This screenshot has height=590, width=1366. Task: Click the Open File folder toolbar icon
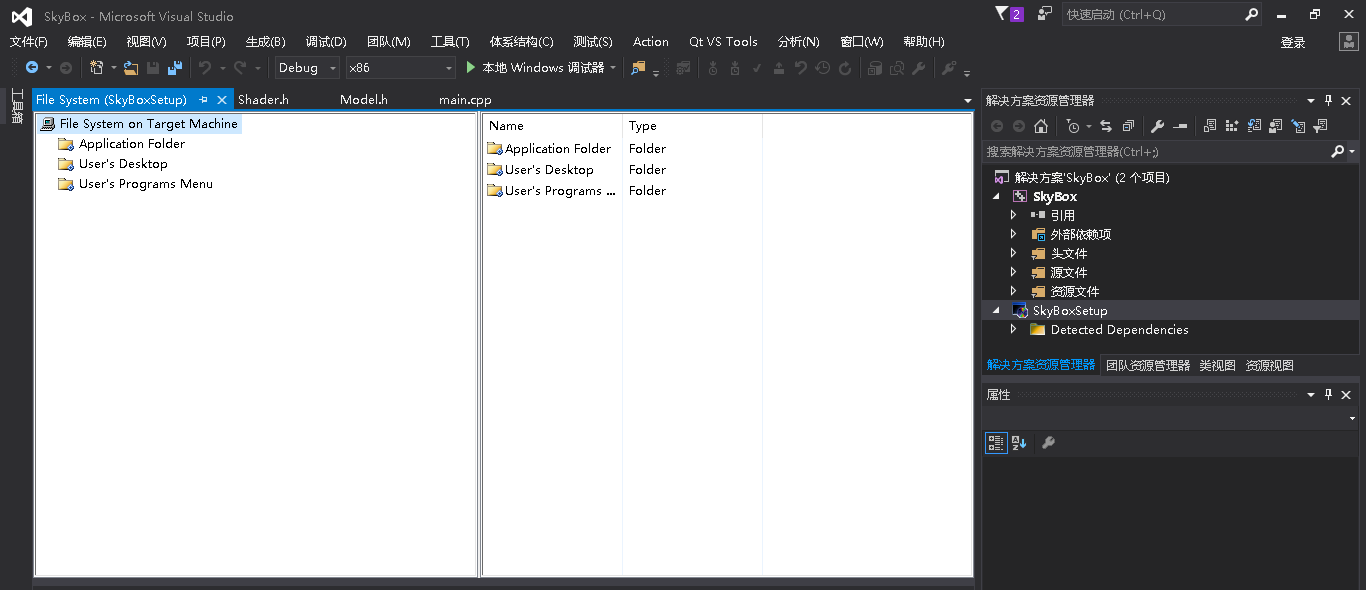click(131, 67)
